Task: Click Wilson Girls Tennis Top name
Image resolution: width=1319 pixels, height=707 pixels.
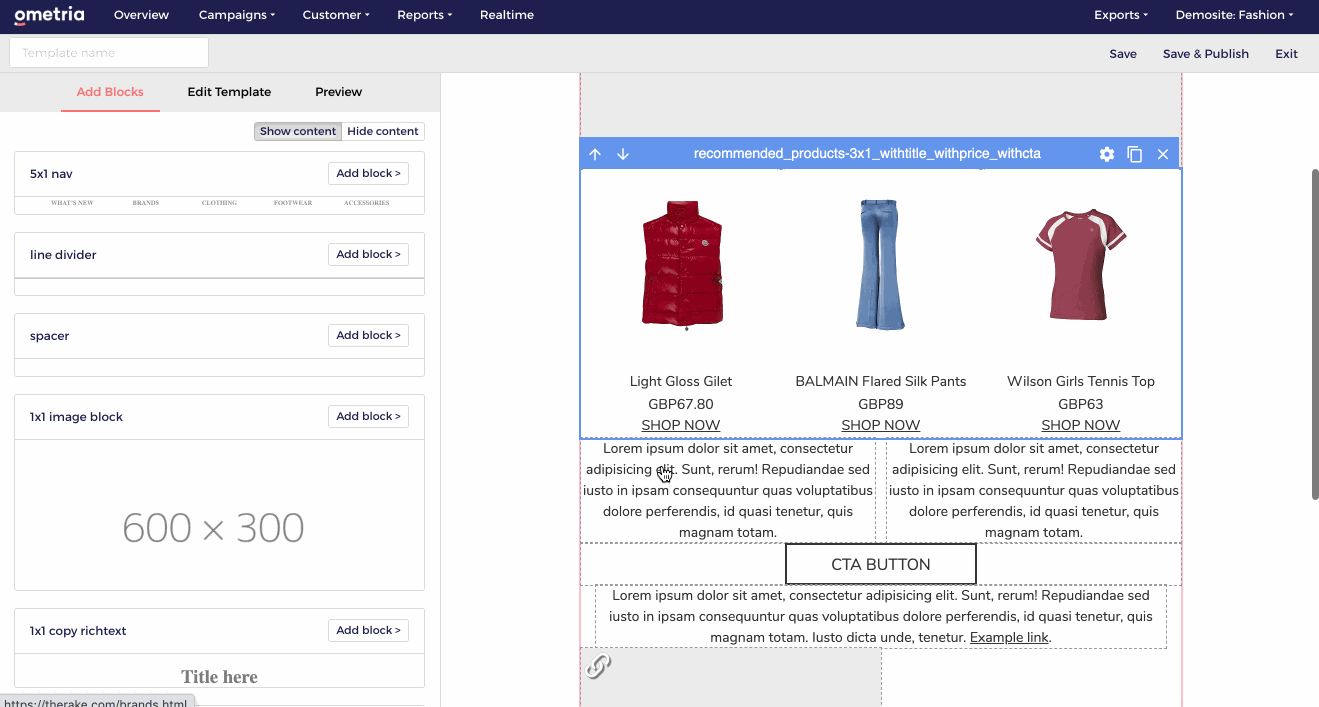Action: 1081,381
